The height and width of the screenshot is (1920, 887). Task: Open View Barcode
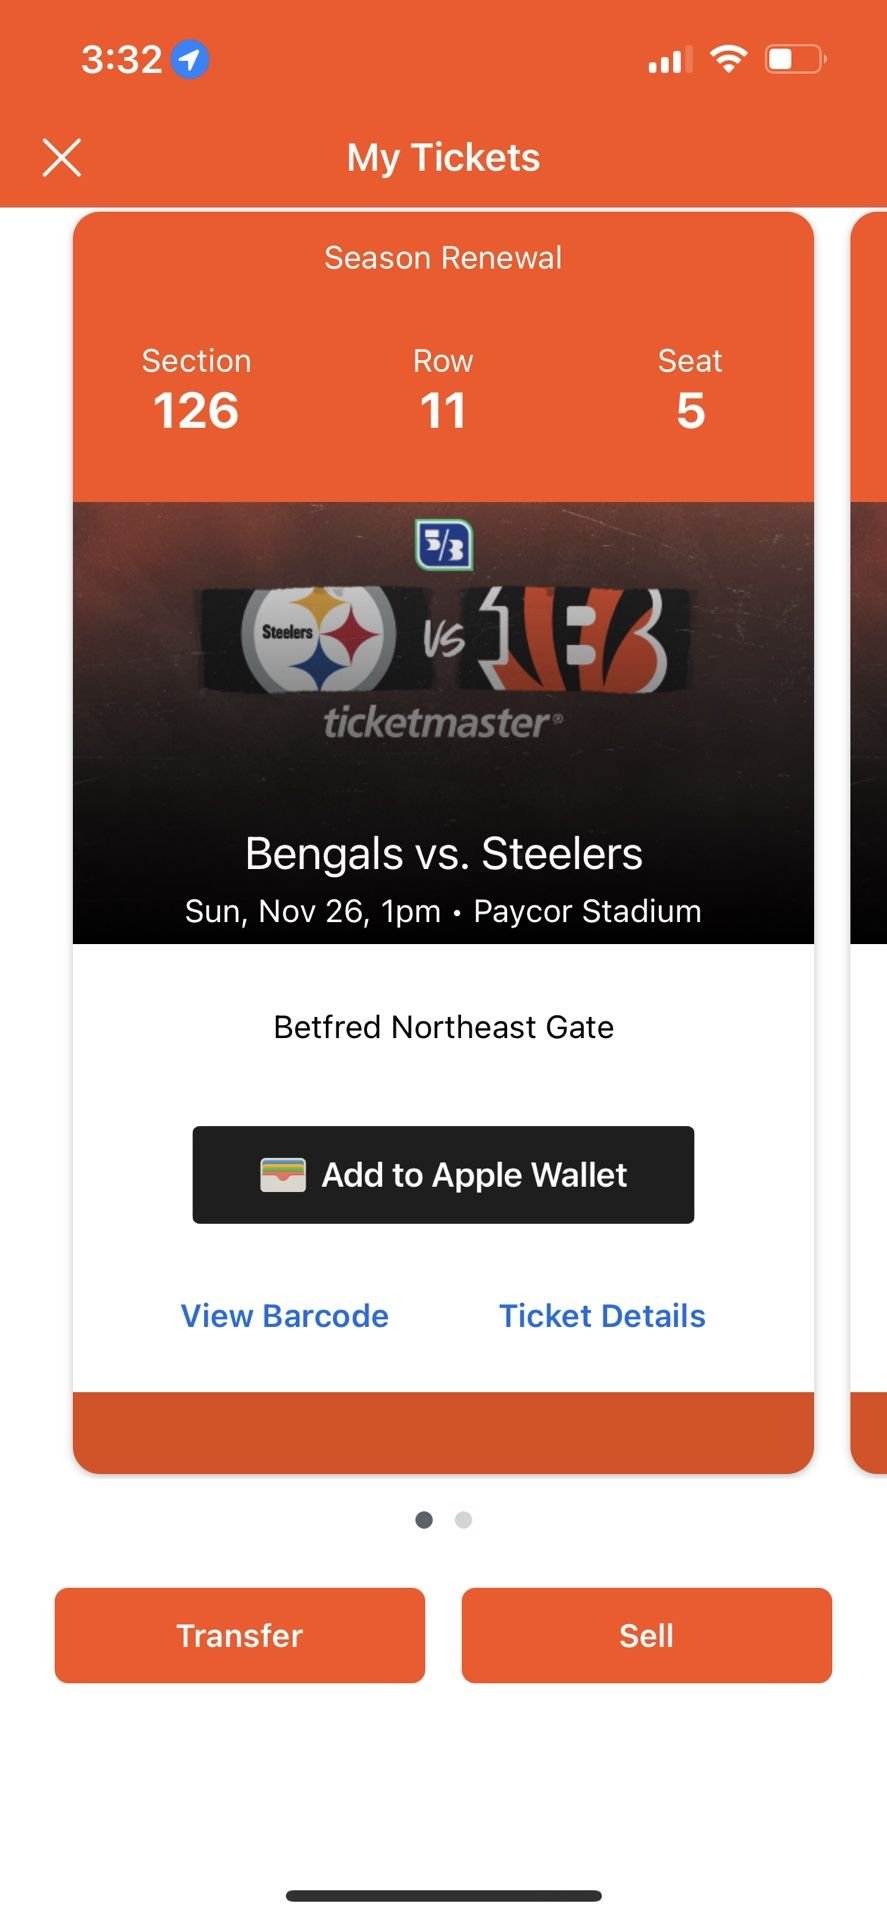click(x=284, y=1315)
